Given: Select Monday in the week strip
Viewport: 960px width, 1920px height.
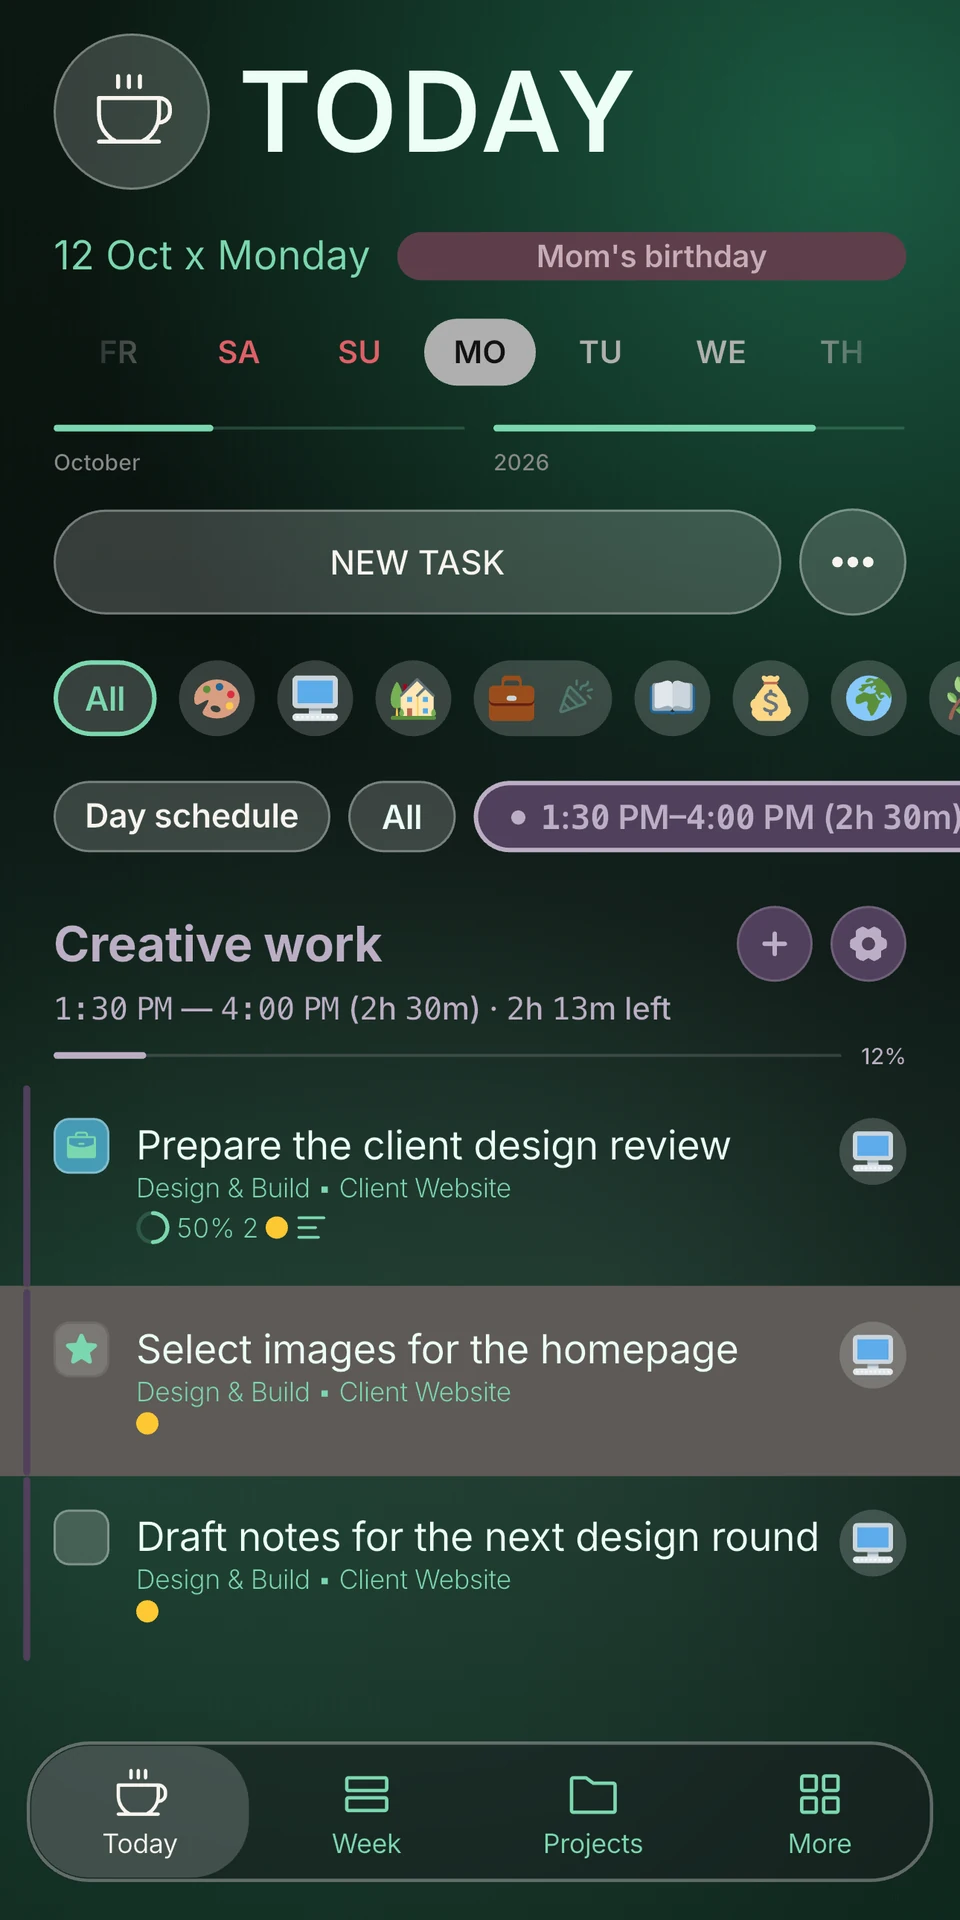Looking at the screenshot, I should pyautogui.click(x=480, y=352).
